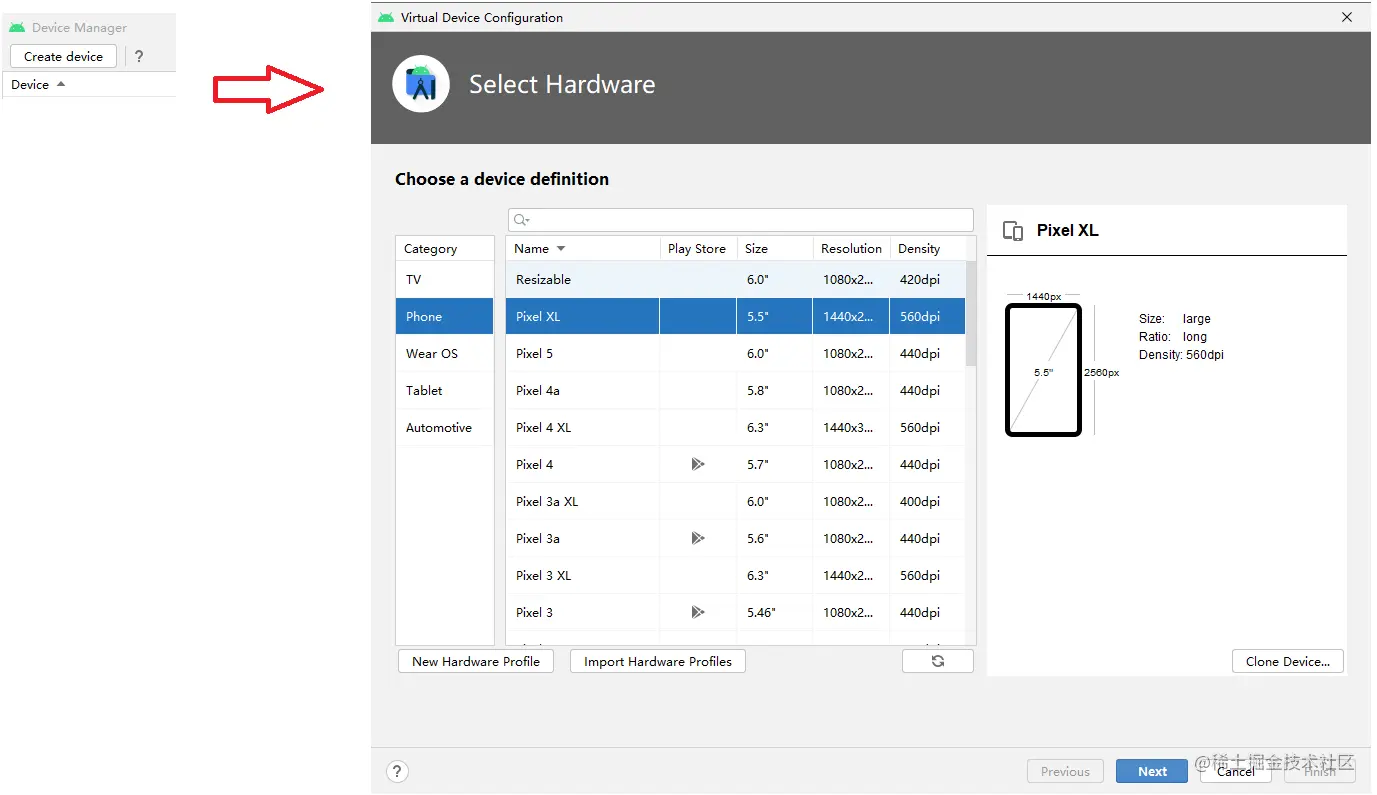Refresh the device definition list
This screenshot has width=1377, height=795.
[937, 661]
